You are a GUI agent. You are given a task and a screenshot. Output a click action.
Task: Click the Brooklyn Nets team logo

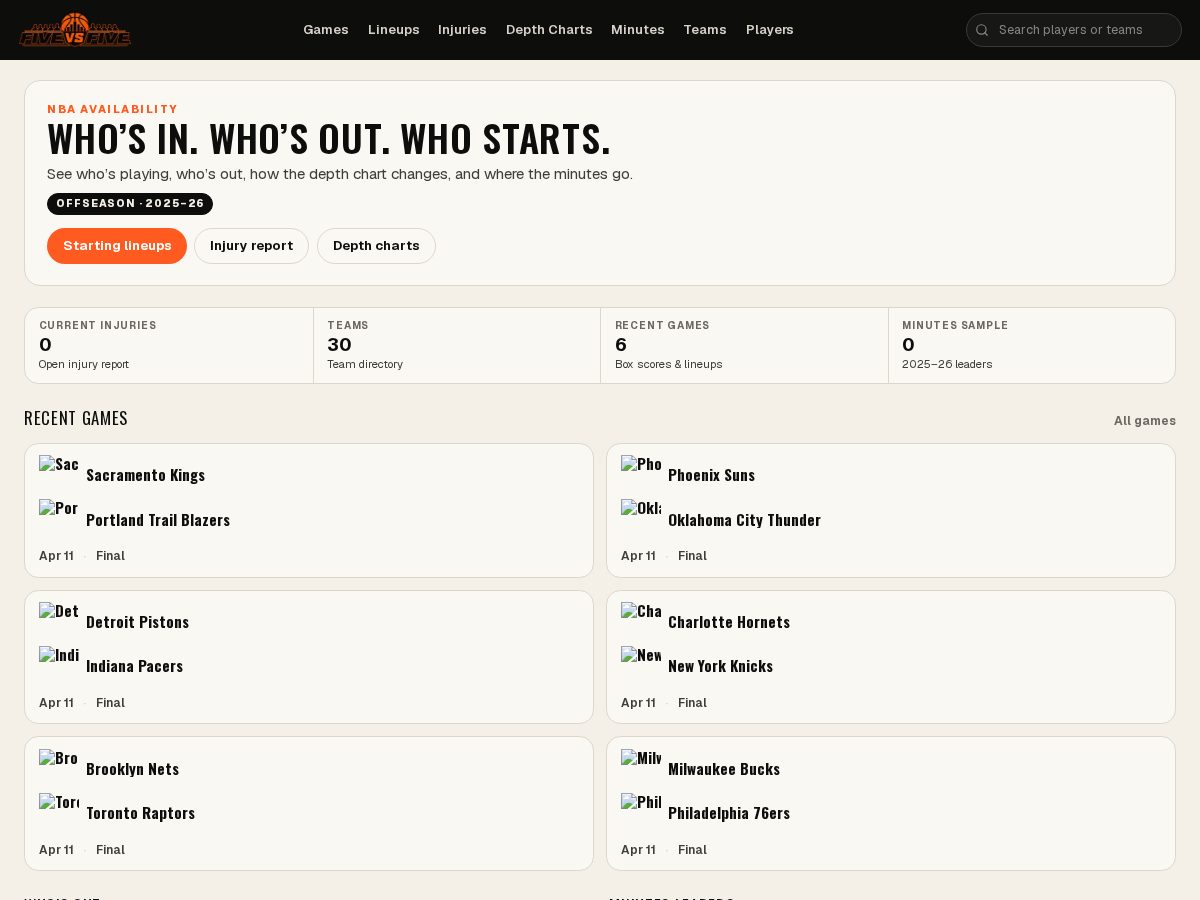pyautogui.click(x=59, y=769)
